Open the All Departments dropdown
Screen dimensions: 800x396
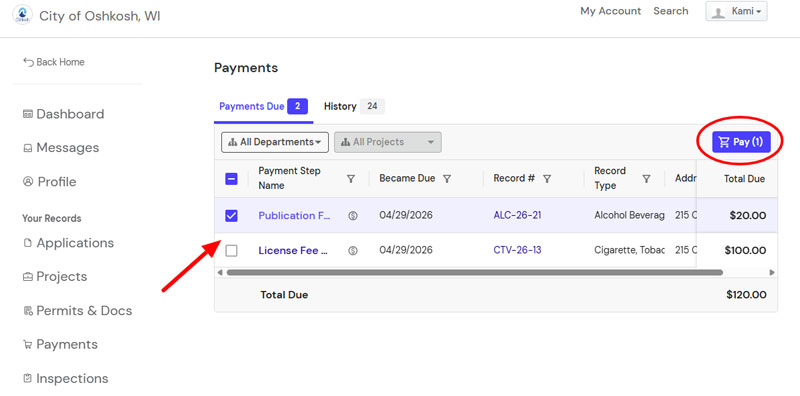275,142
